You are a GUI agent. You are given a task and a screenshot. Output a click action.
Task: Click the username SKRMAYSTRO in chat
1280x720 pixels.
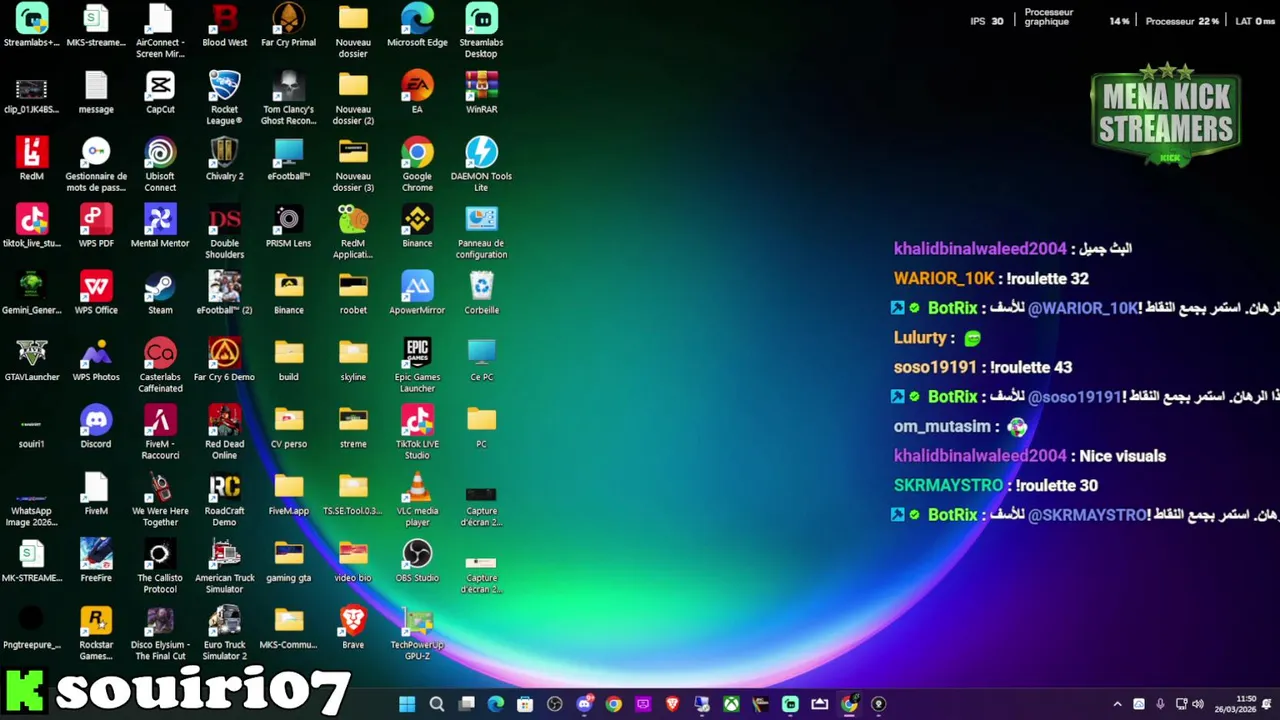(x=948, y=485)
